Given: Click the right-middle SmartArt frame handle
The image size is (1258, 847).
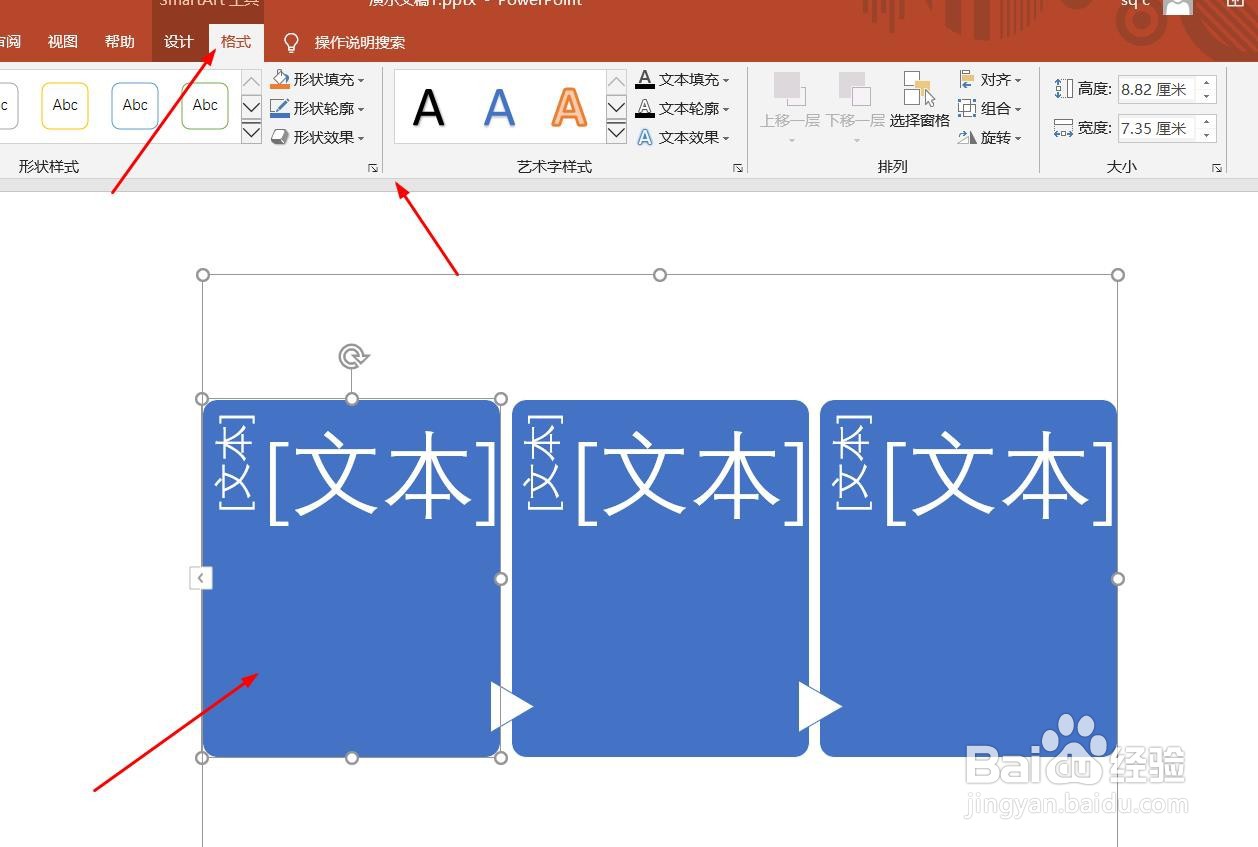Looking at the screenshot, I should coord(1118,578).
